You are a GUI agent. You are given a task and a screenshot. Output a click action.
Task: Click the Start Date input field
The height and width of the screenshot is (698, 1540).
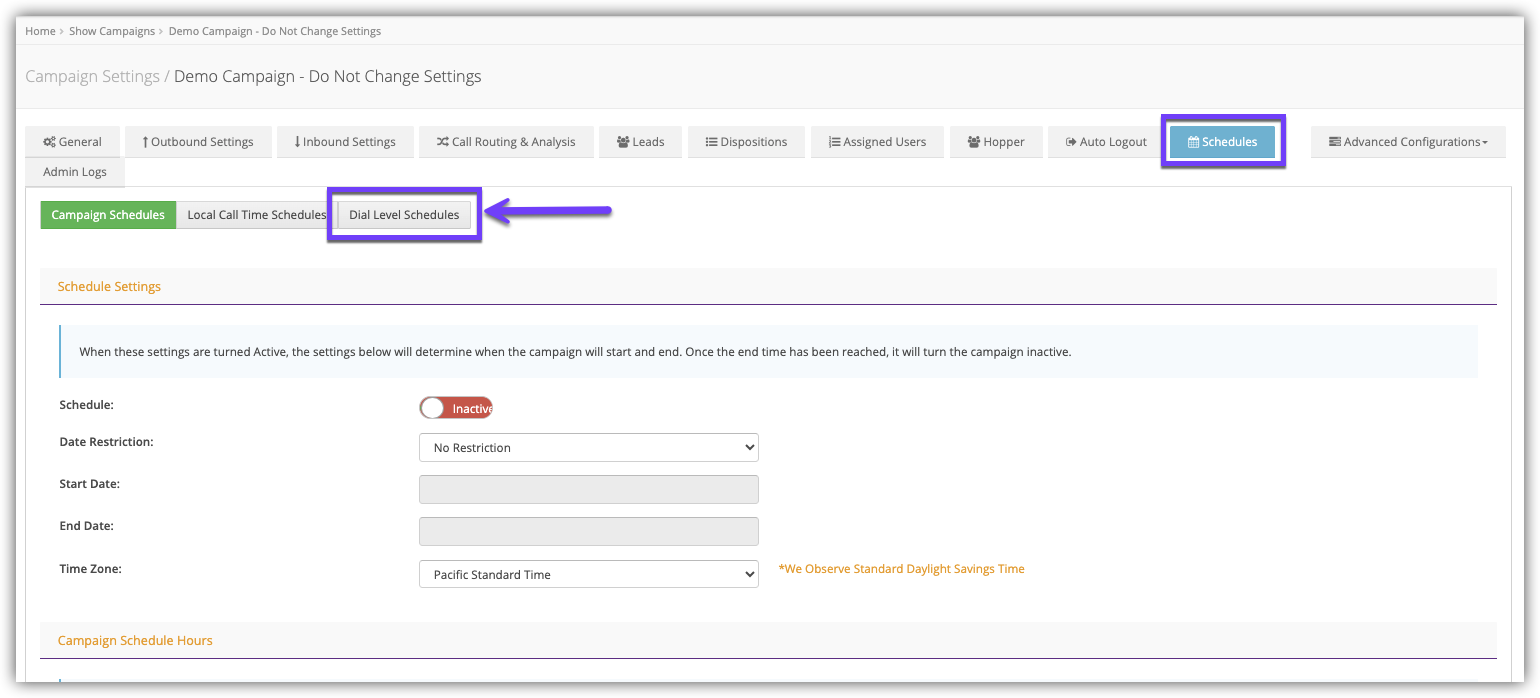[588, 490]
